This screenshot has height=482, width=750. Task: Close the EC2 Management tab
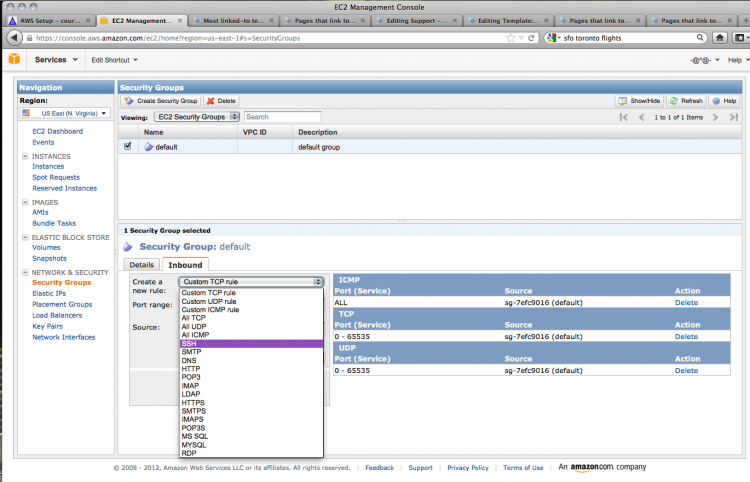(x=180, y=21)
